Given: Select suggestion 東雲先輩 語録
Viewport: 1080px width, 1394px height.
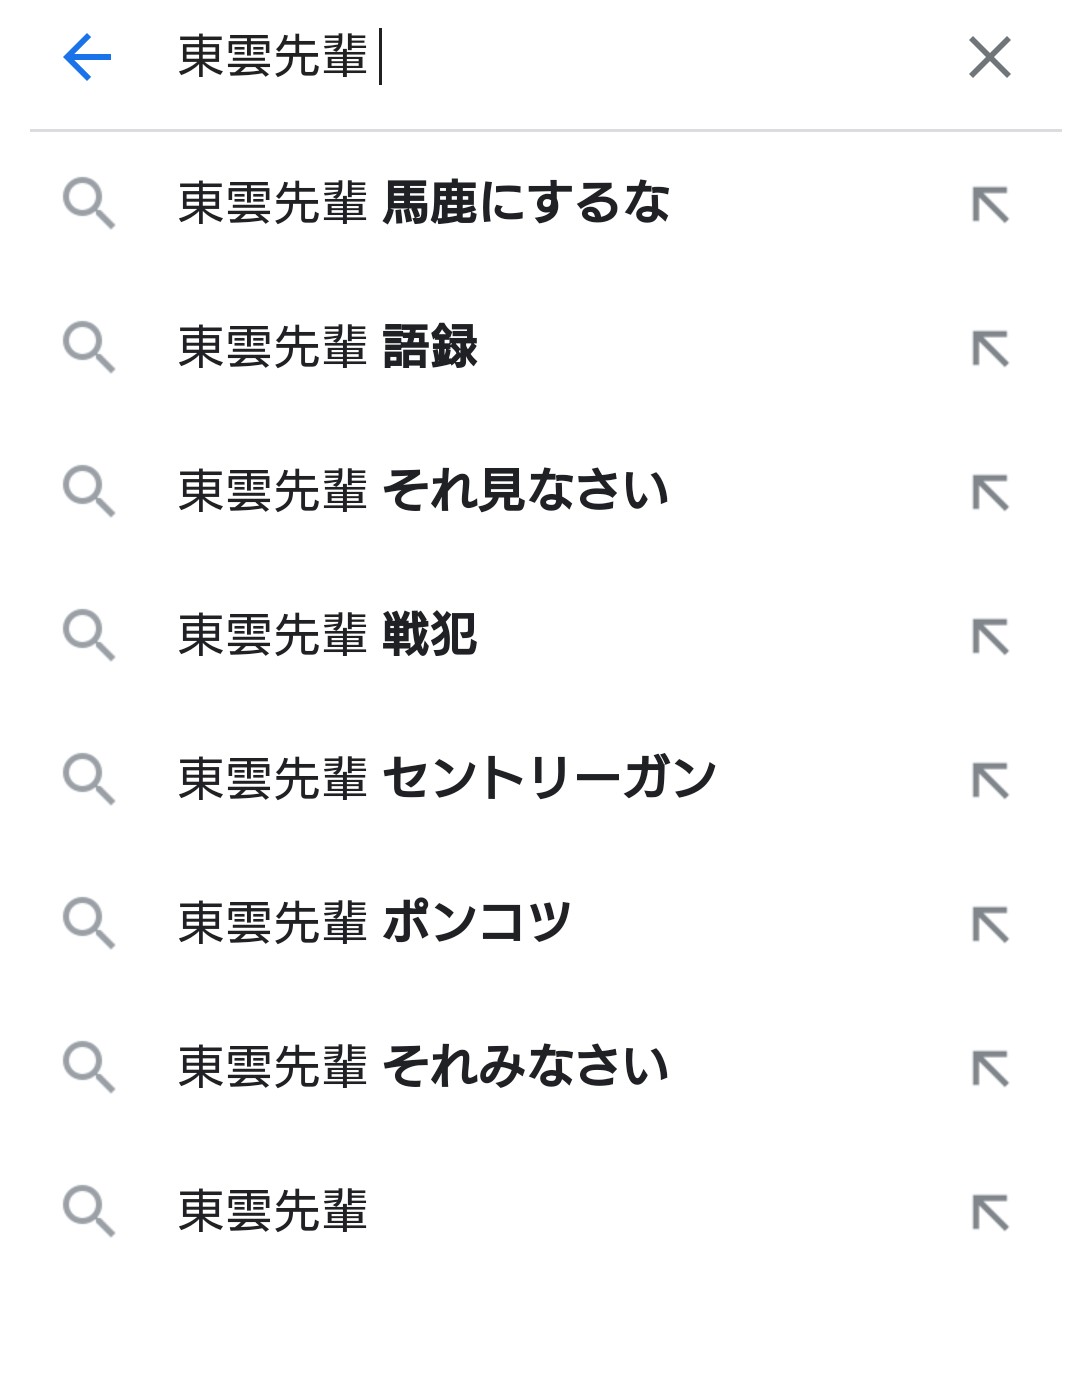Looking at the screenshot, I should 328,347.
